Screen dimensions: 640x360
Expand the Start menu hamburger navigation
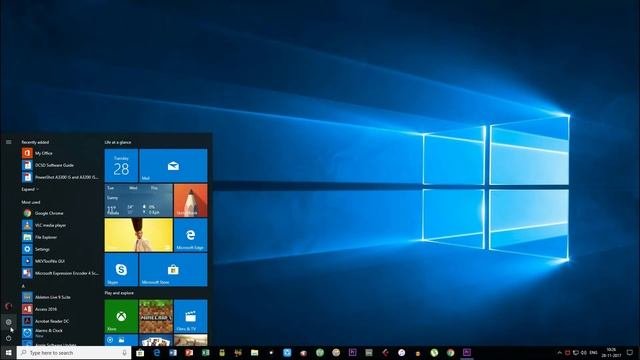[9, 142]
